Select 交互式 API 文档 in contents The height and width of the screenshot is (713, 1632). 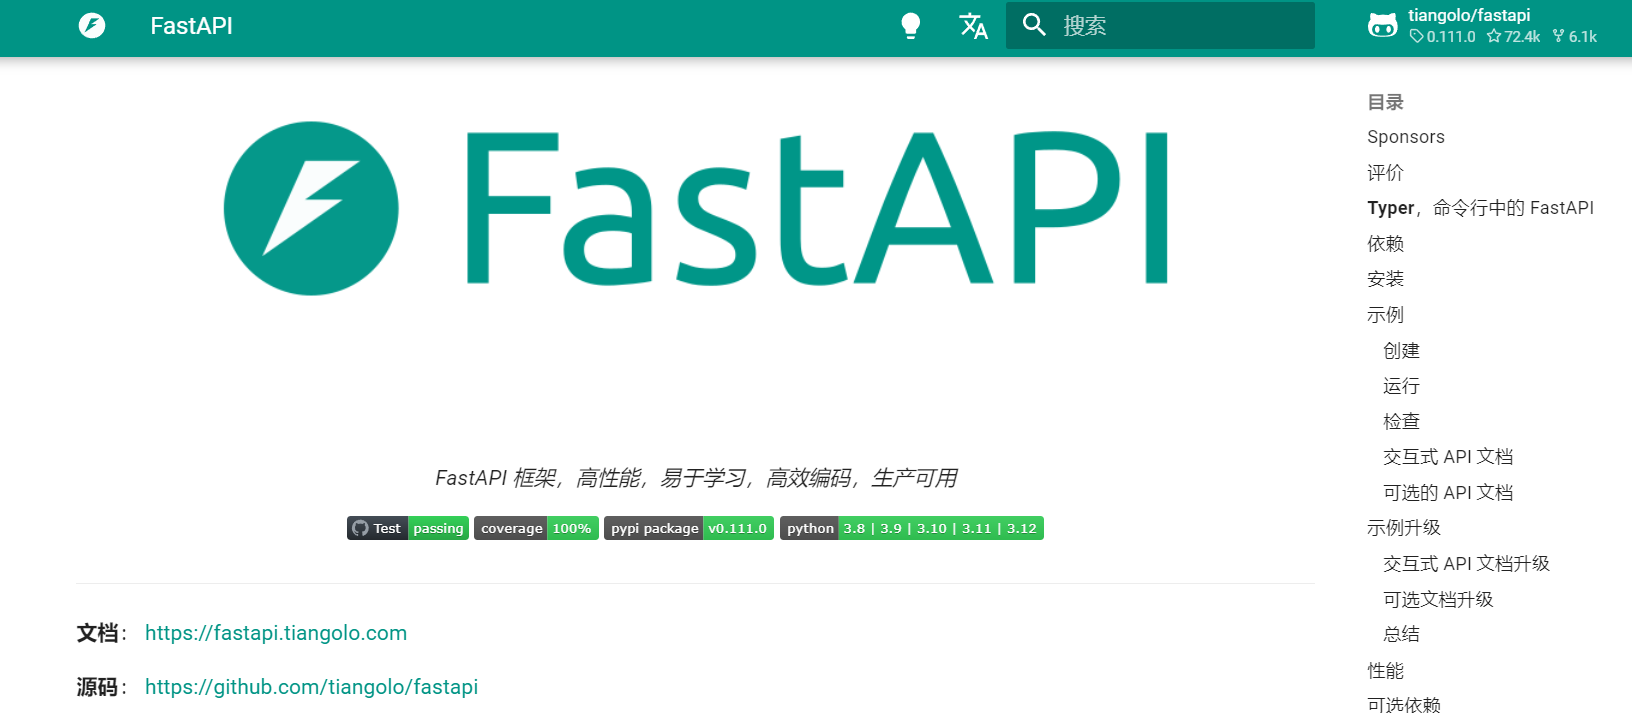[1447, 457]
